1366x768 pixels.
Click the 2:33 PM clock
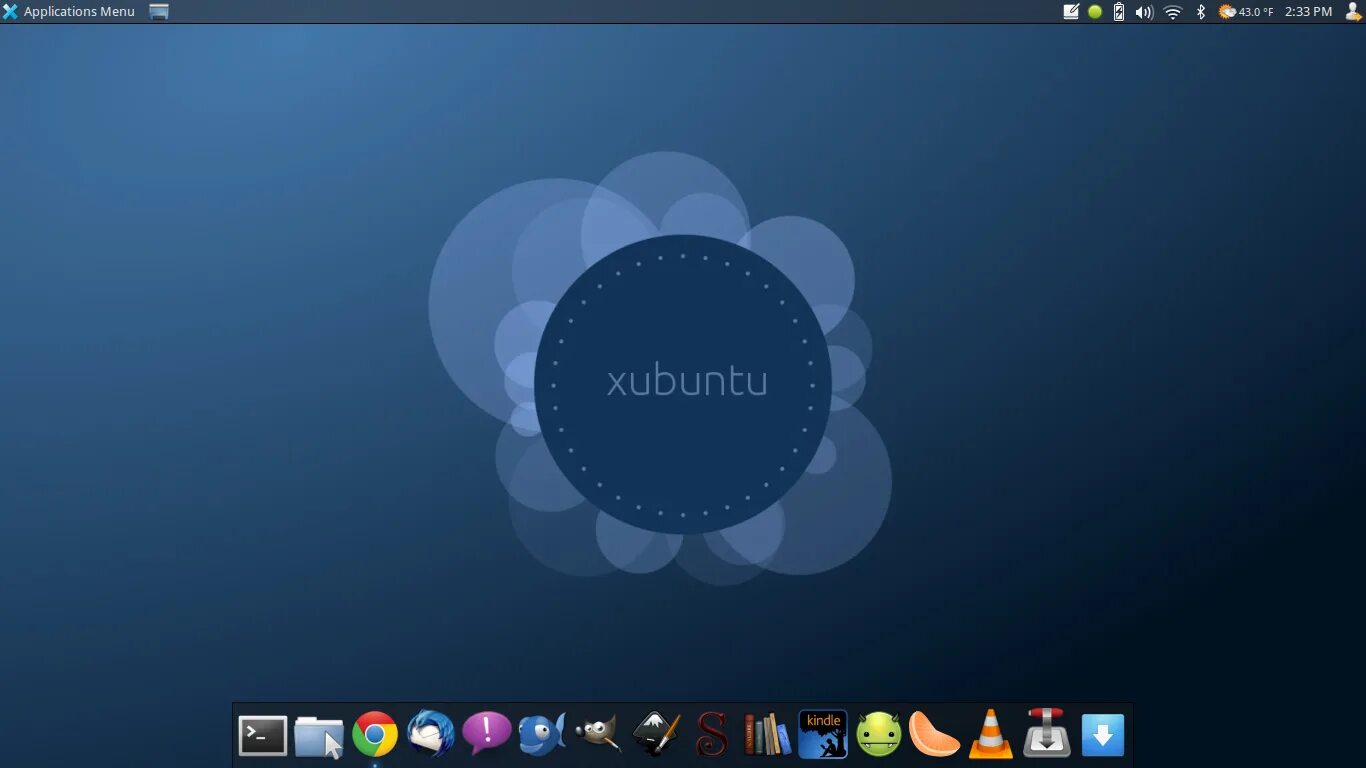pyautogui.click(x=1309, y=12)
